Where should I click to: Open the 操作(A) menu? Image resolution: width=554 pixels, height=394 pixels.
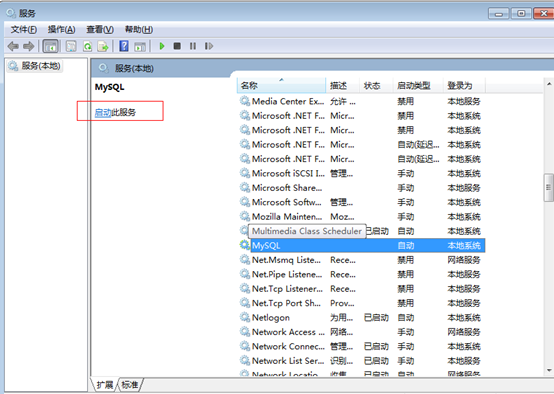[x=61, y=29]
